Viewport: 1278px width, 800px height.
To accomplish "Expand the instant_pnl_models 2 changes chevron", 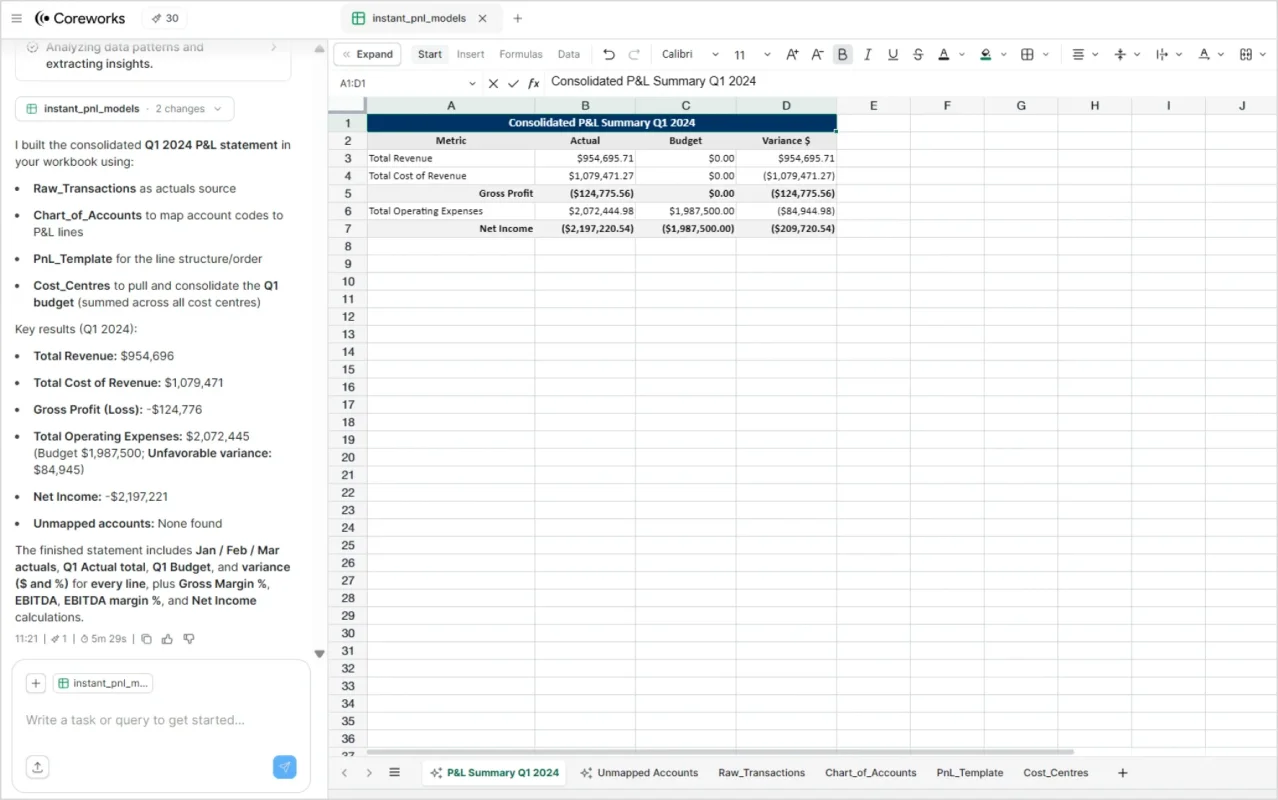I will pos(219,109).
